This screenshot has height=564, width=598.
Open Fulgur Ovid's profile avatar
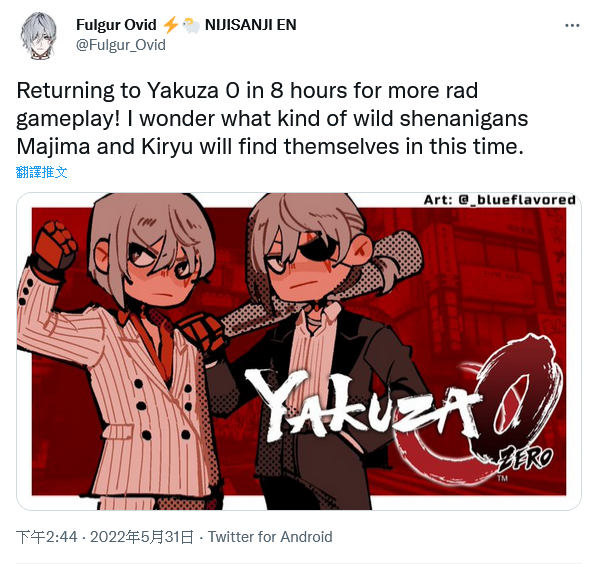[39, 35]
